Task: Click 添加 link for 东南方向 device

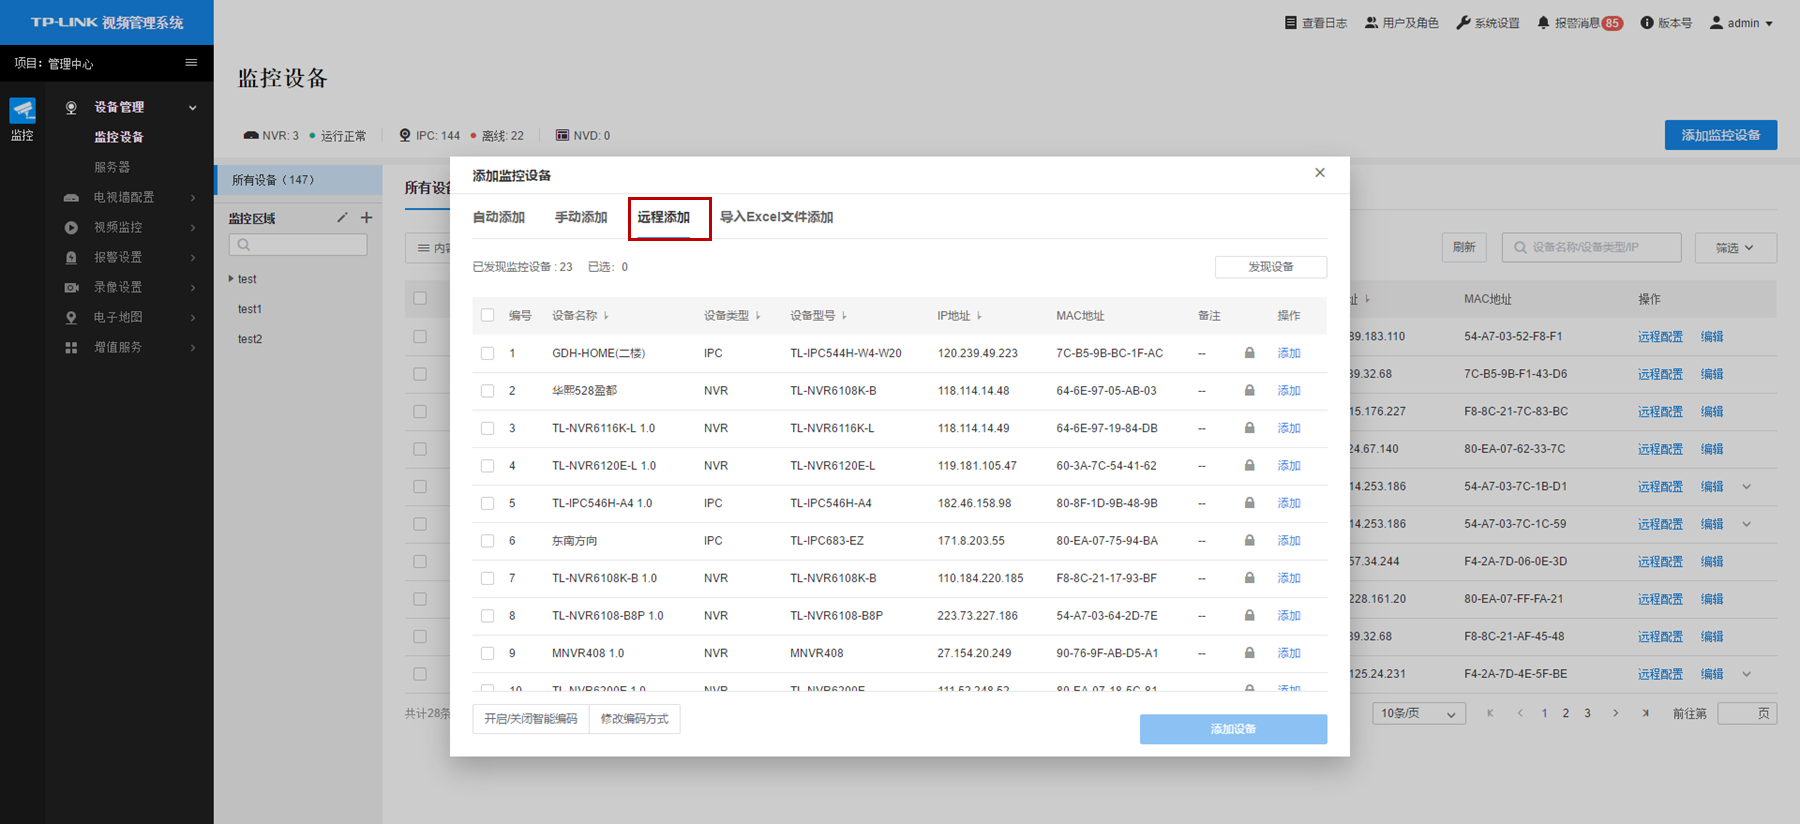Action: [1288, 541]
